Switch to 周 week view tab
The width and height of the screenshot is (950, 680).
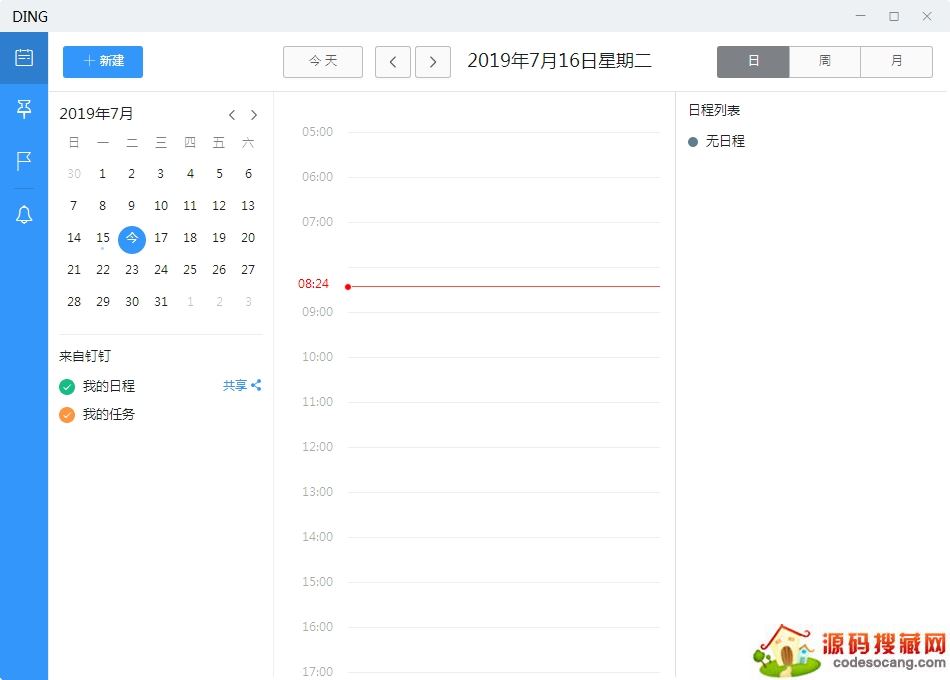point(824,61)
